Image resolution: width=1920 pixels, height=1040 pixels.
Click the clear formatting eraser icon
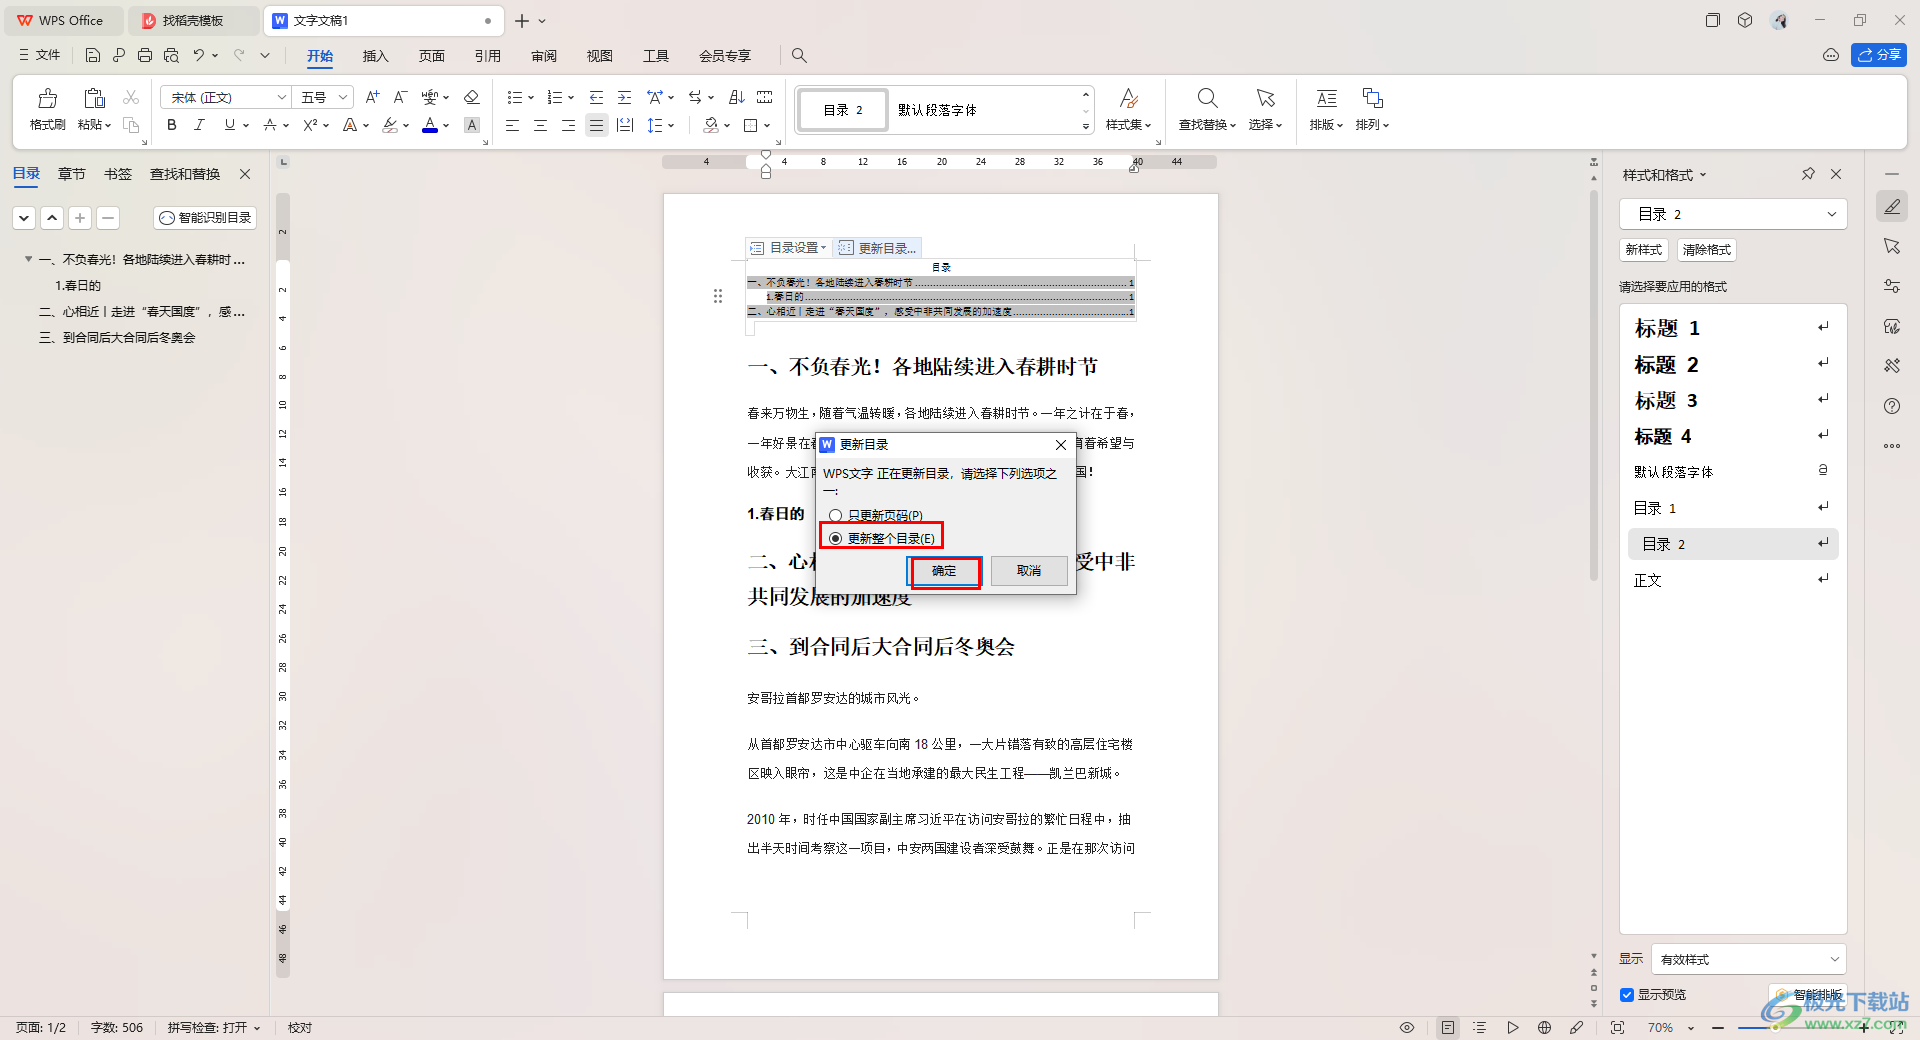tap(472, 97)
